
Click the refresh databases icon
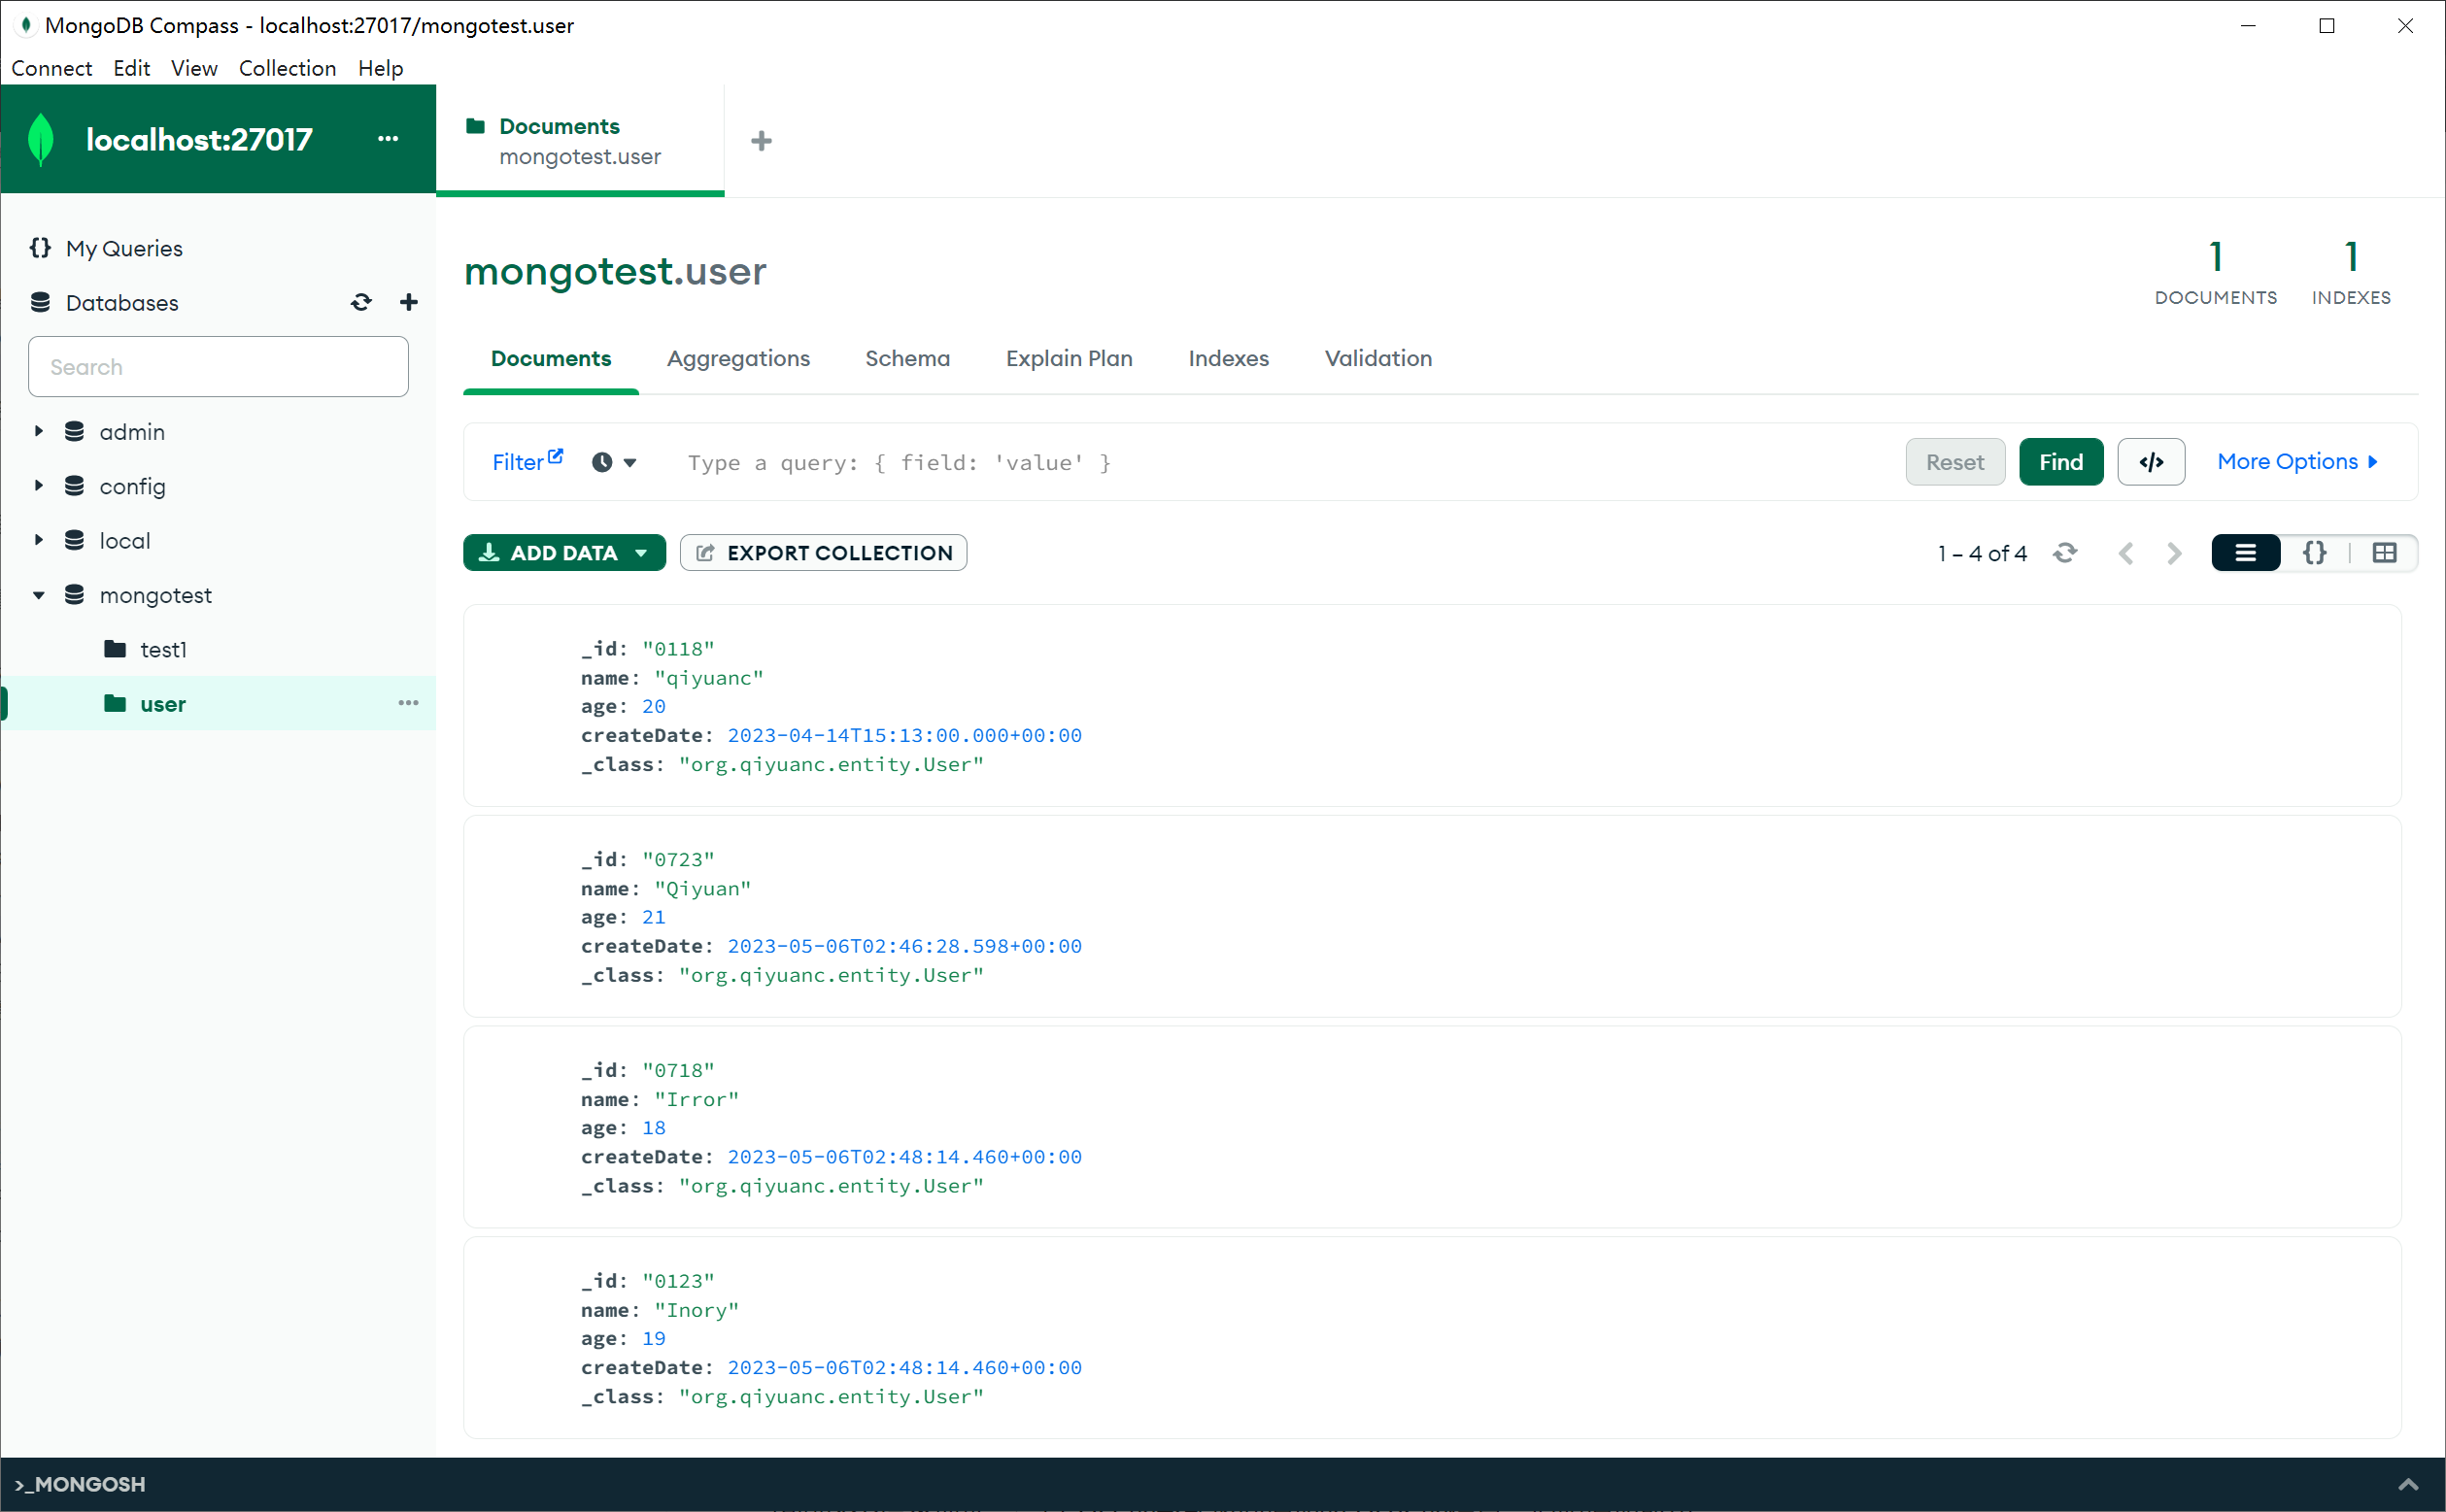[x=361, y=302]
